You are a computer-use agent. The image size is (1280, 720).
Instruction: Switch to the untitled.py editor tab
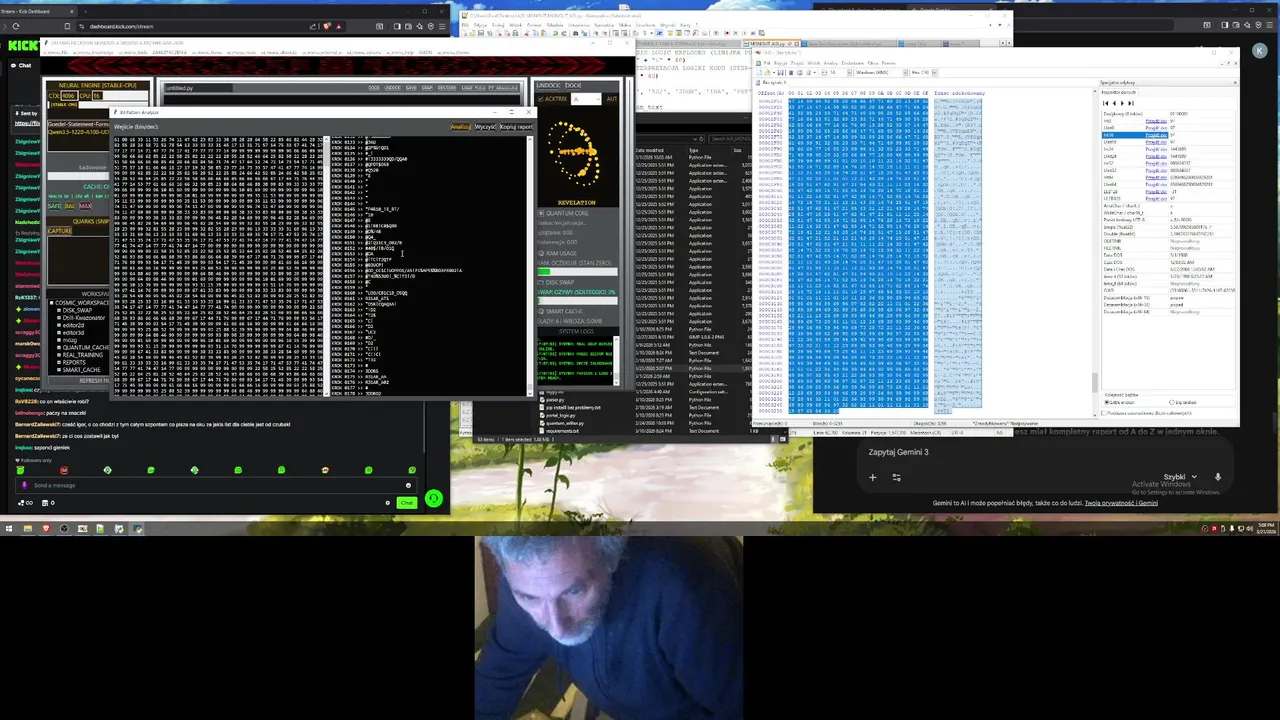coord(198,88)
